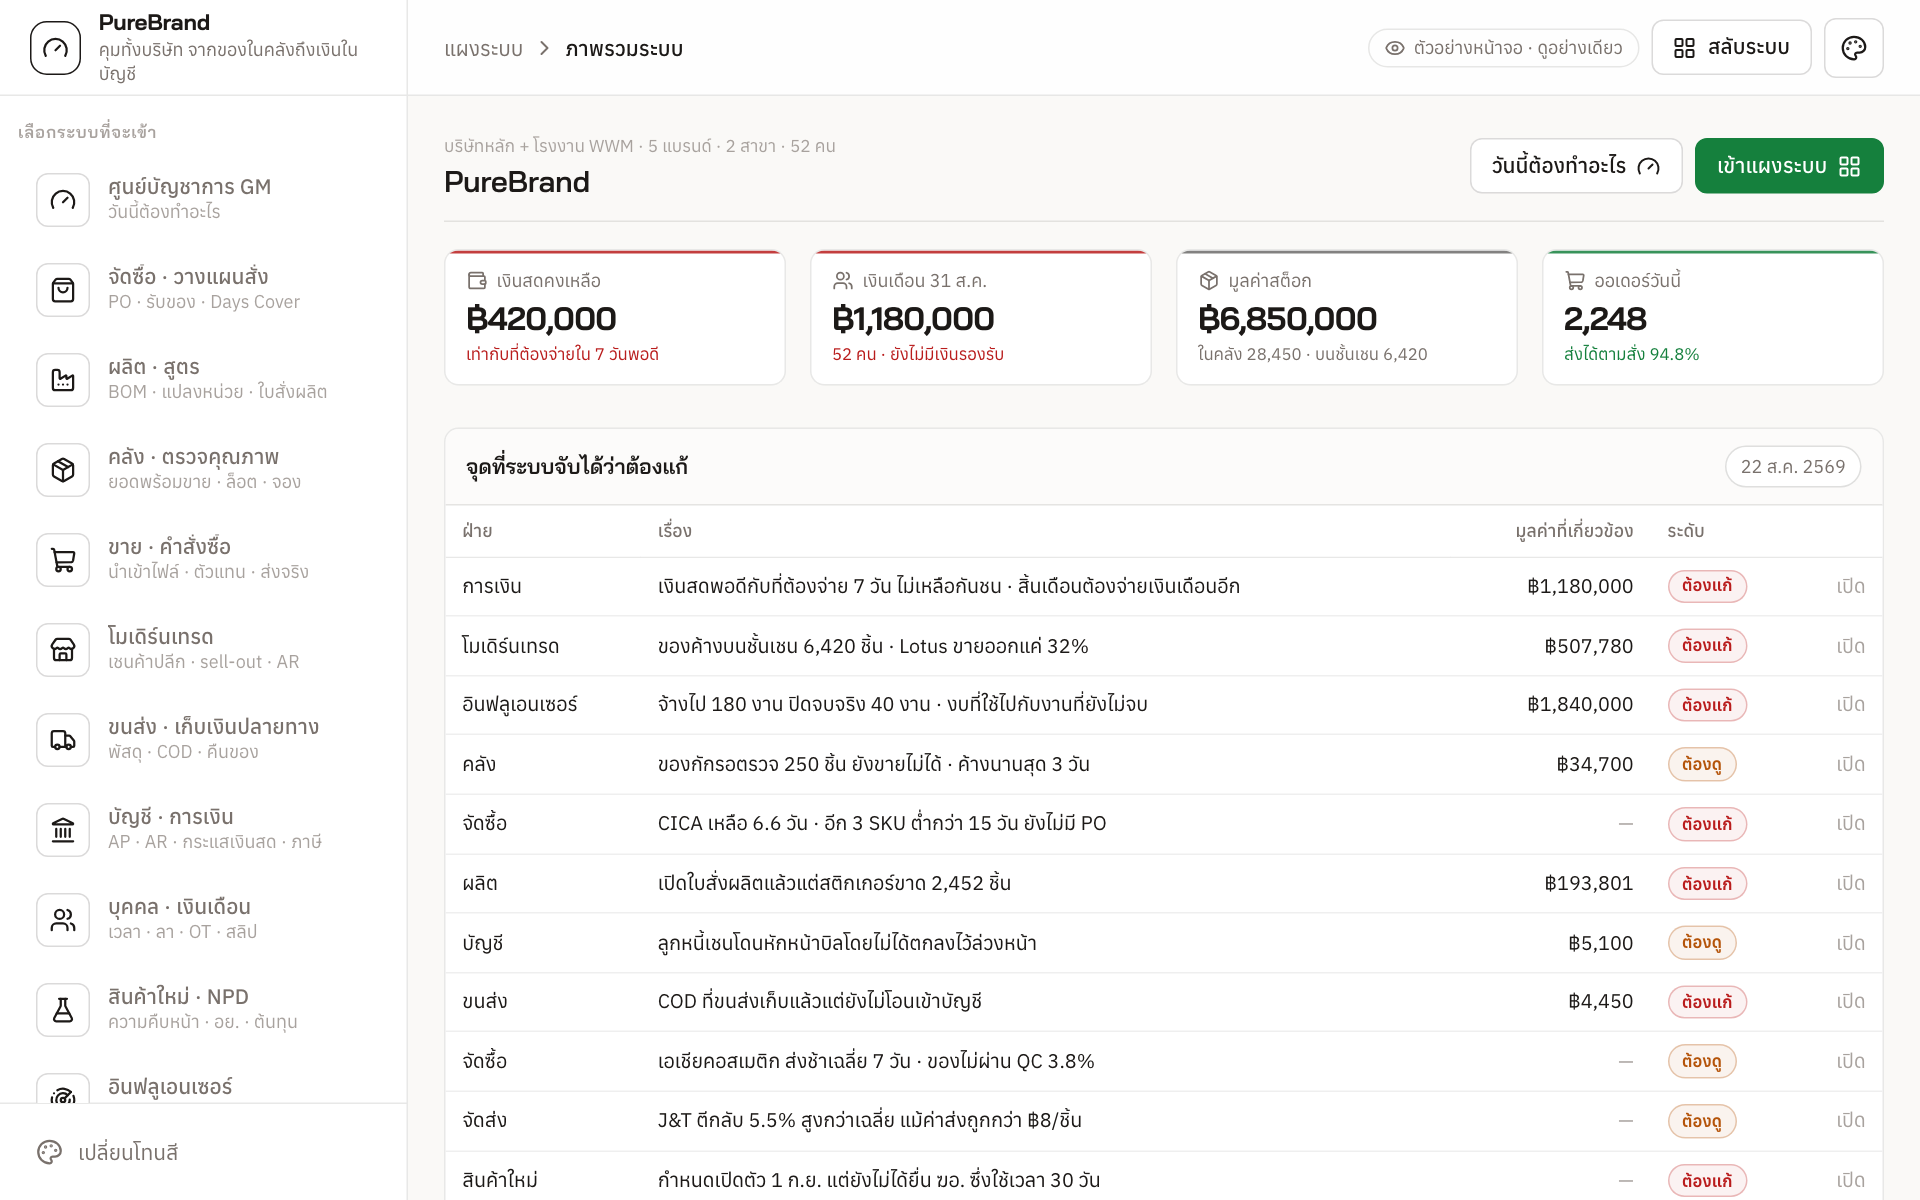Click the cube icon on stock value card

[1209, 281]
